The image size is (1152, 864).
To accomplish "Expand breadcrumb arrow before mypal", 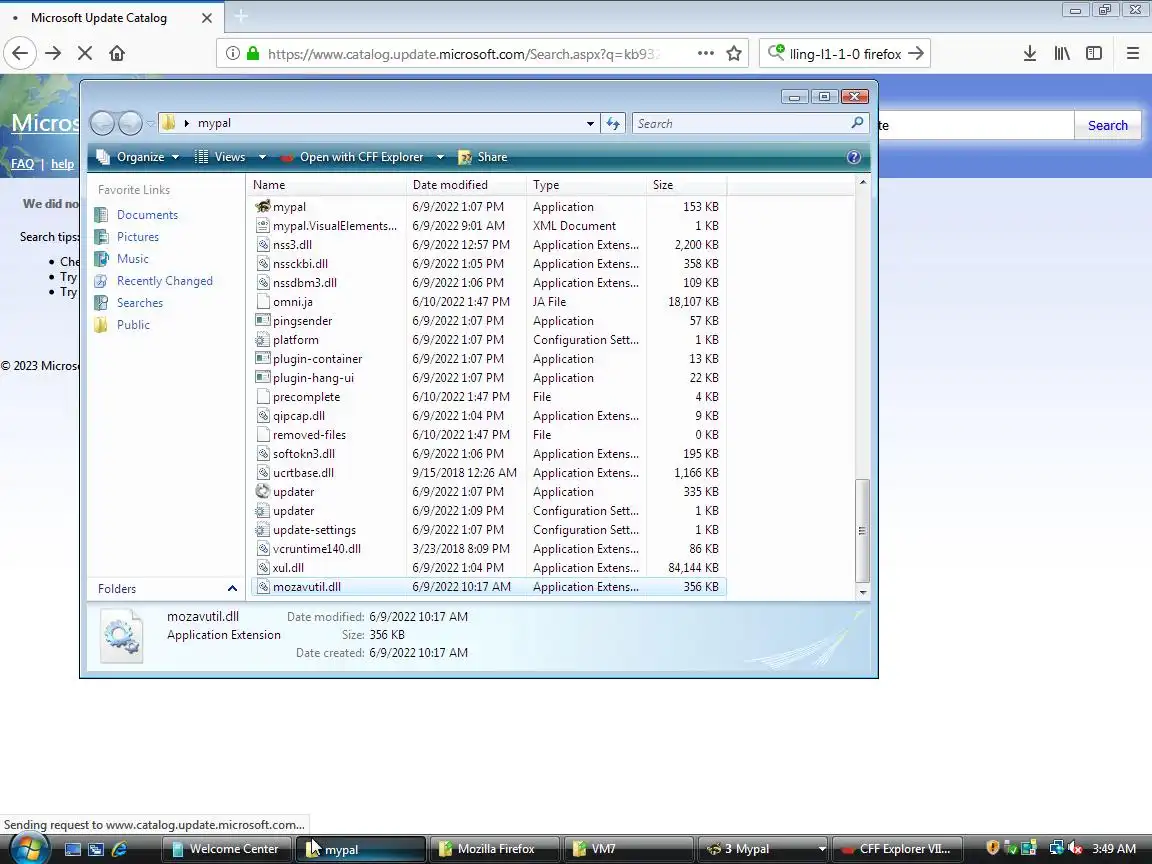I will (x=187, y=123).
